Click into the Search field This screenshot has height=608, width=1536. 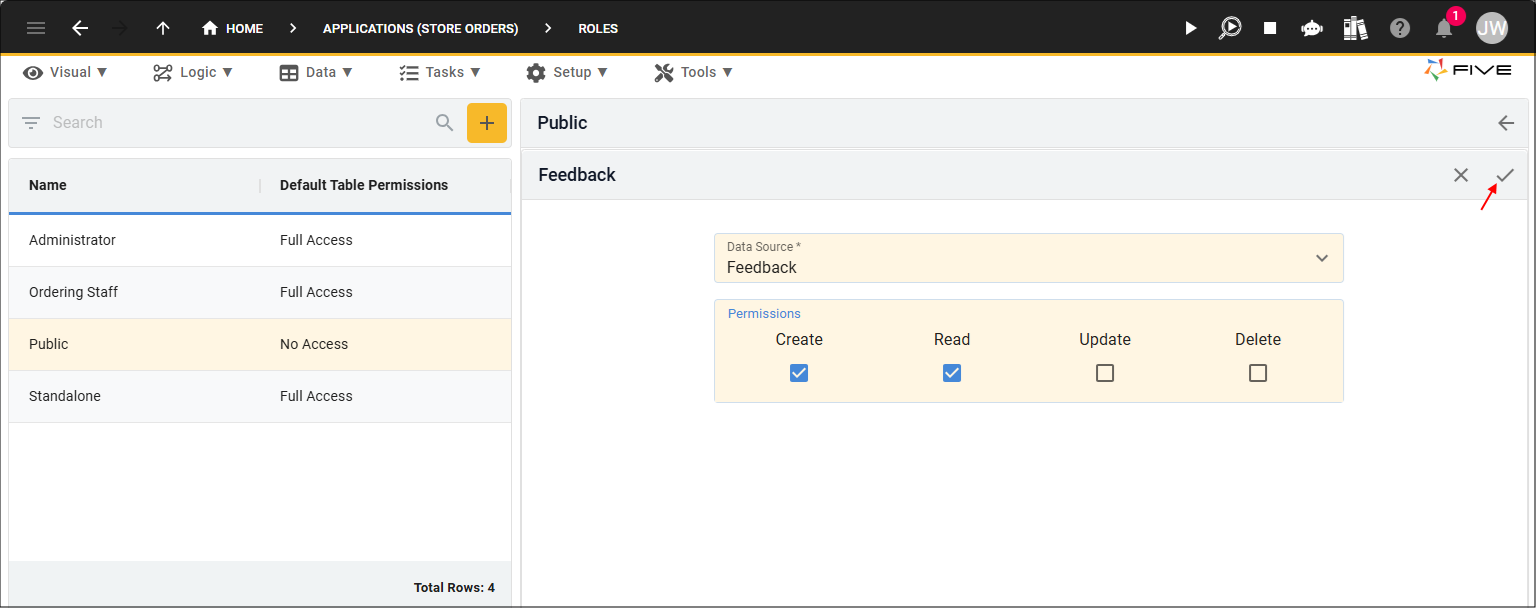point(240,123)
